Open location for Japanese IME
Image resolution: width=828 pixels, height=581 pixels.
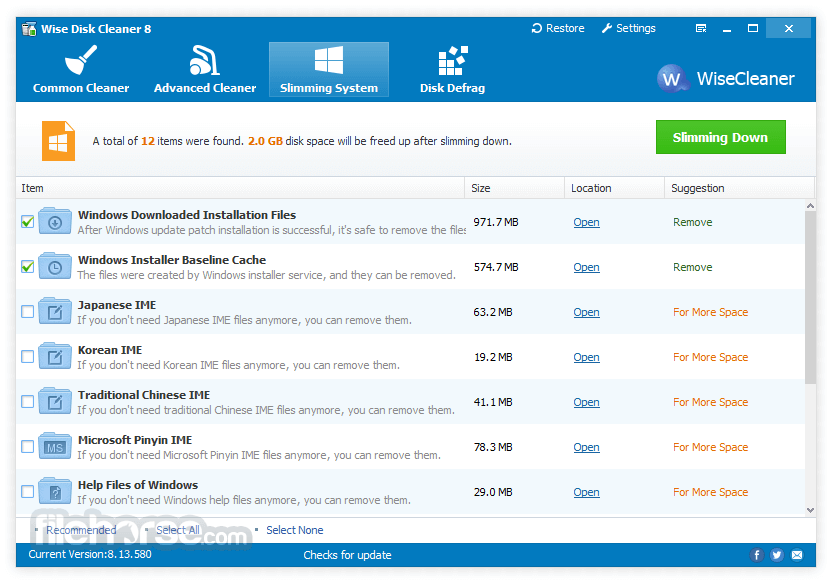coord(586,312)
